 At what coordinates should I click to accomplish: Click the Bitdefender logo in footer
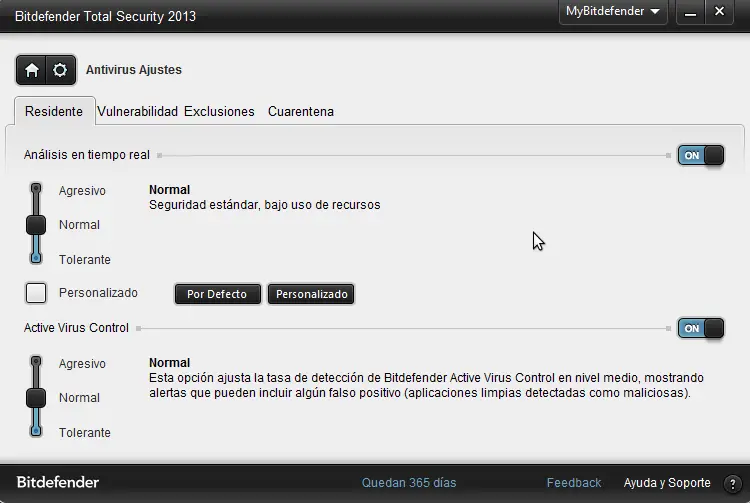58,482
